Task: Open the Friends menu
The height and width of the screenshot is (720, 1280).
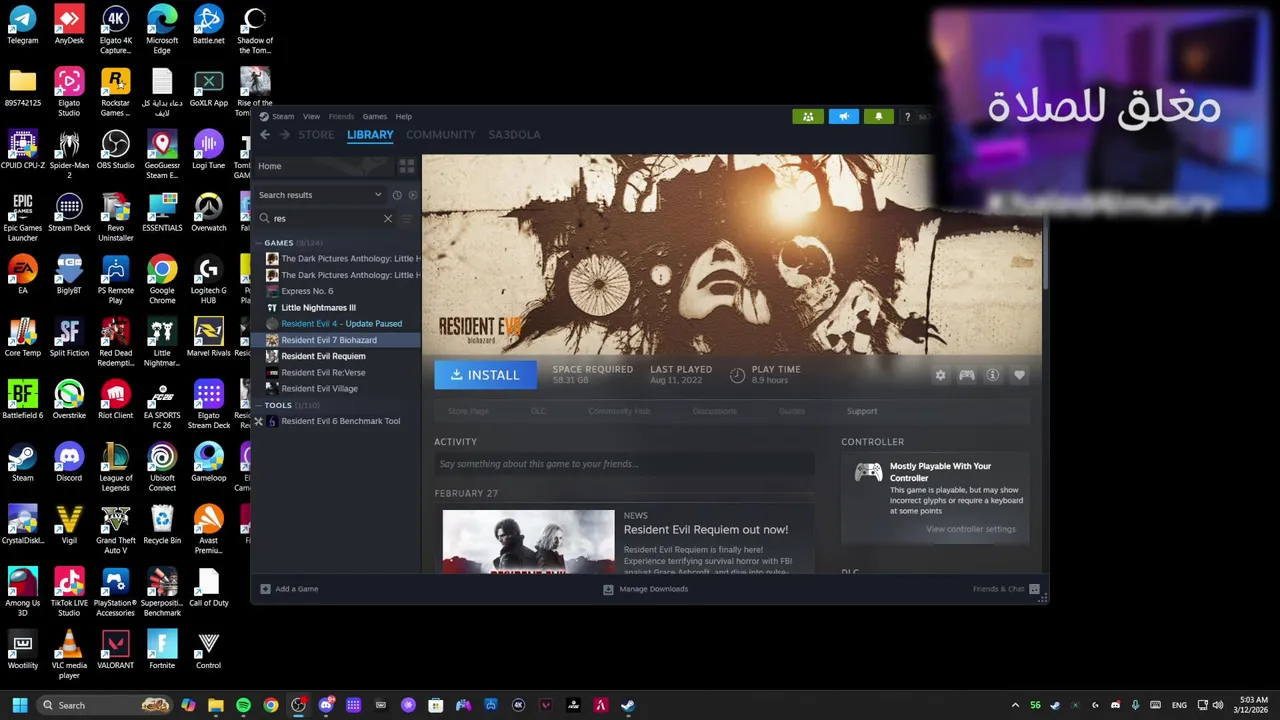Action: click(341, 117)
